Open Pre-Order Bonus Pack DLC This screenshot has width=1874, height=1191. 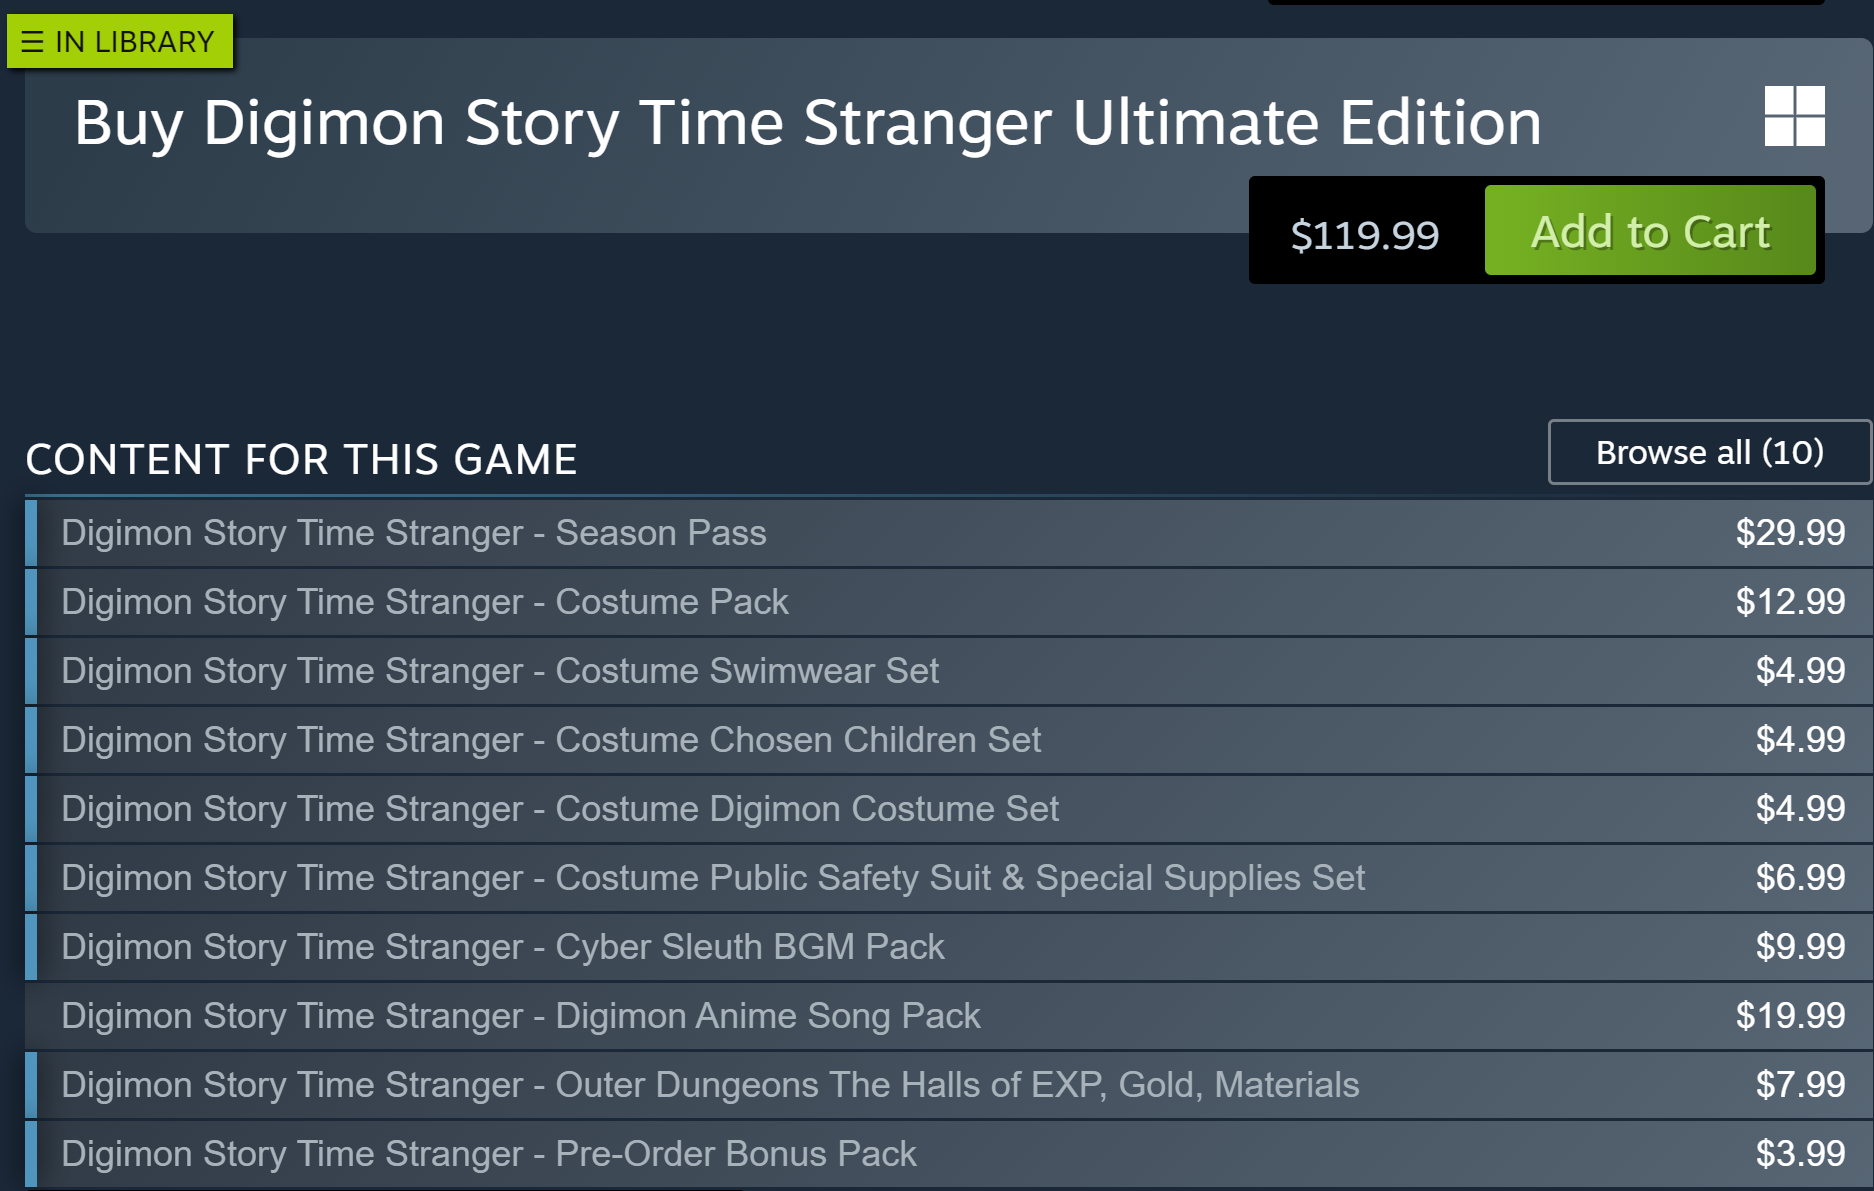(x=489, y=1154)
